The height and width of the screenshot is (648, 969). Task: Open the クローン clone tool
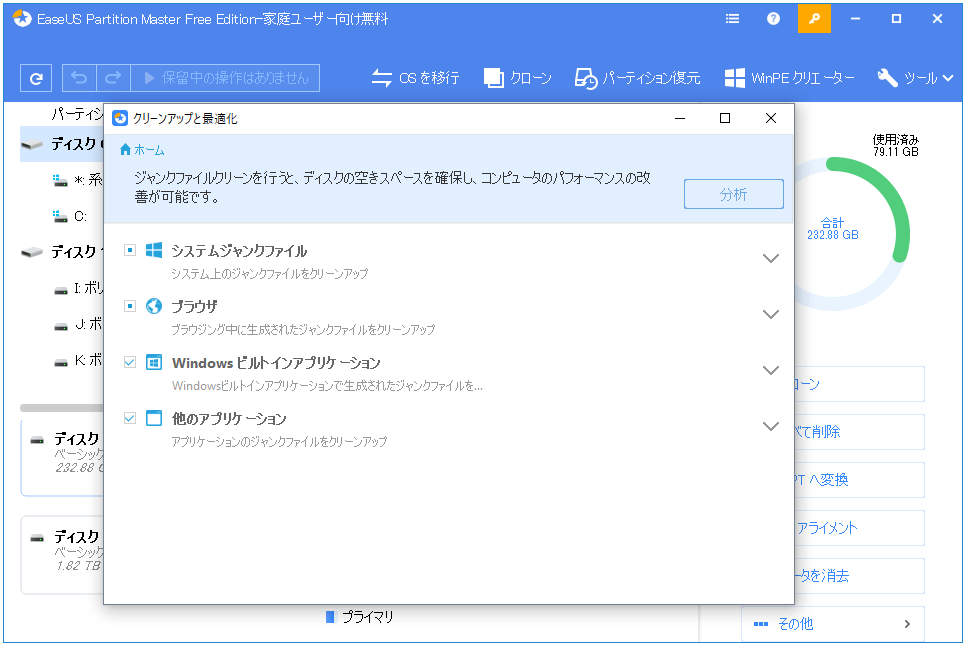517,78
